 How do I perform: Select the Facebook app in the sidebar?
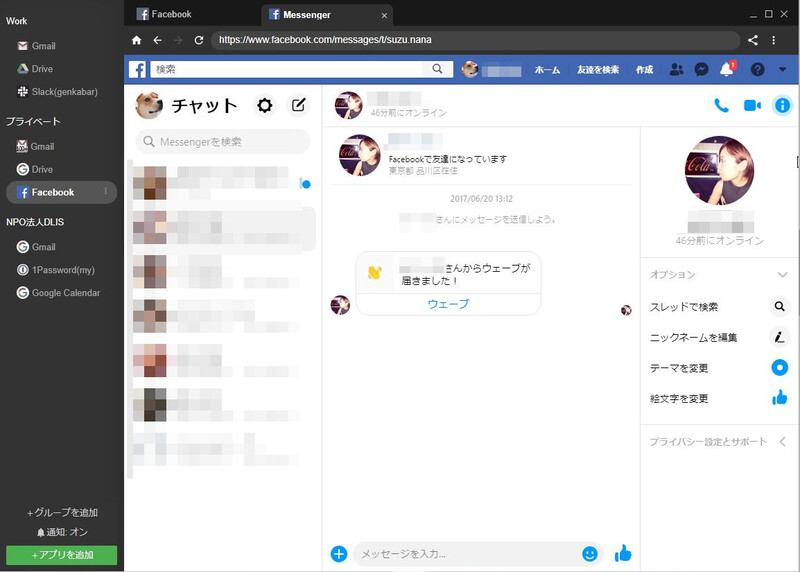click(x=61, y=192)
